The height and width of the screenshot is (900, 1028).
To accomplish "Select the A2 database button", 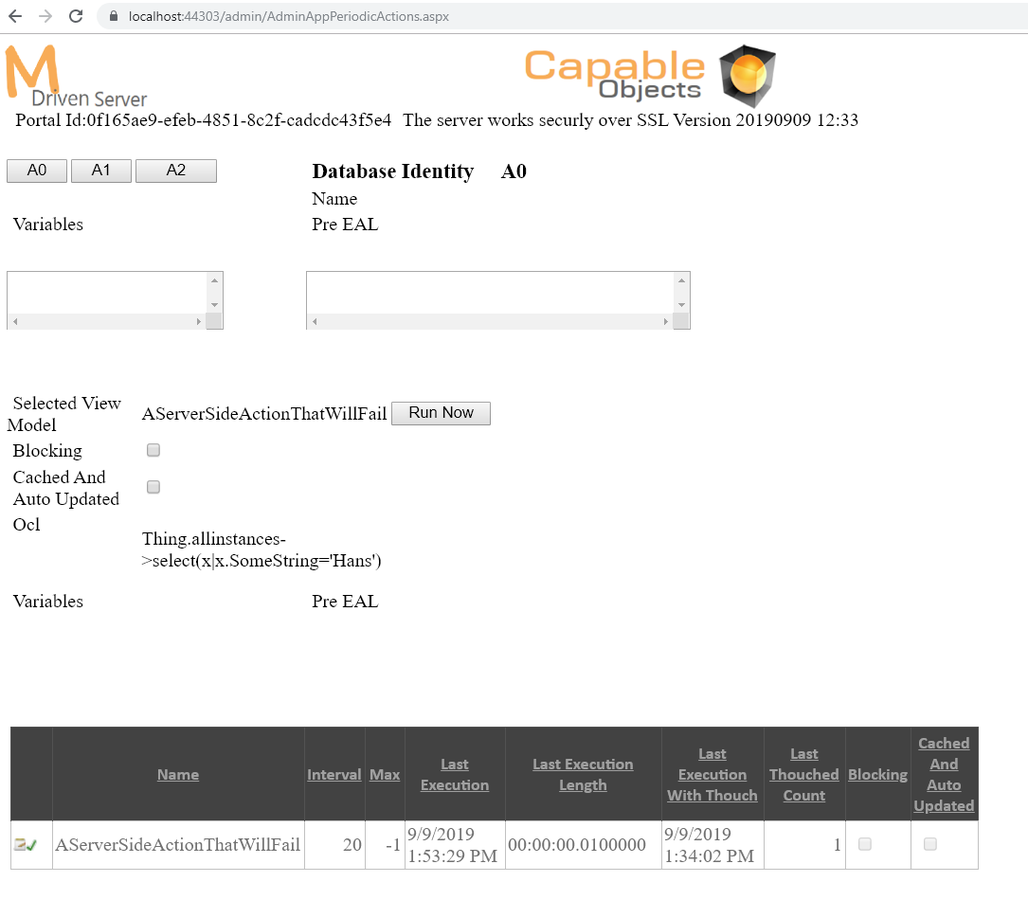I will click(176, 170).
